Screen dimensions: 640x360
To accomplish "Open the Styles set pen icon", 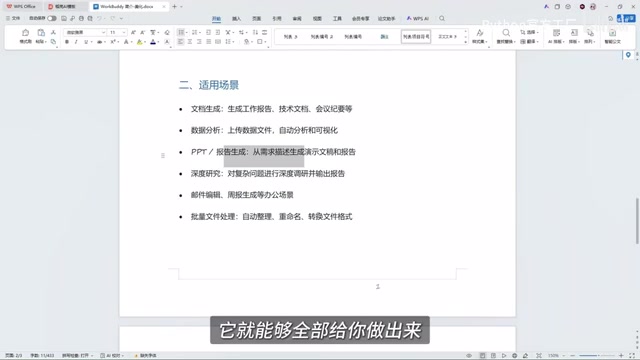I will 480,33.
